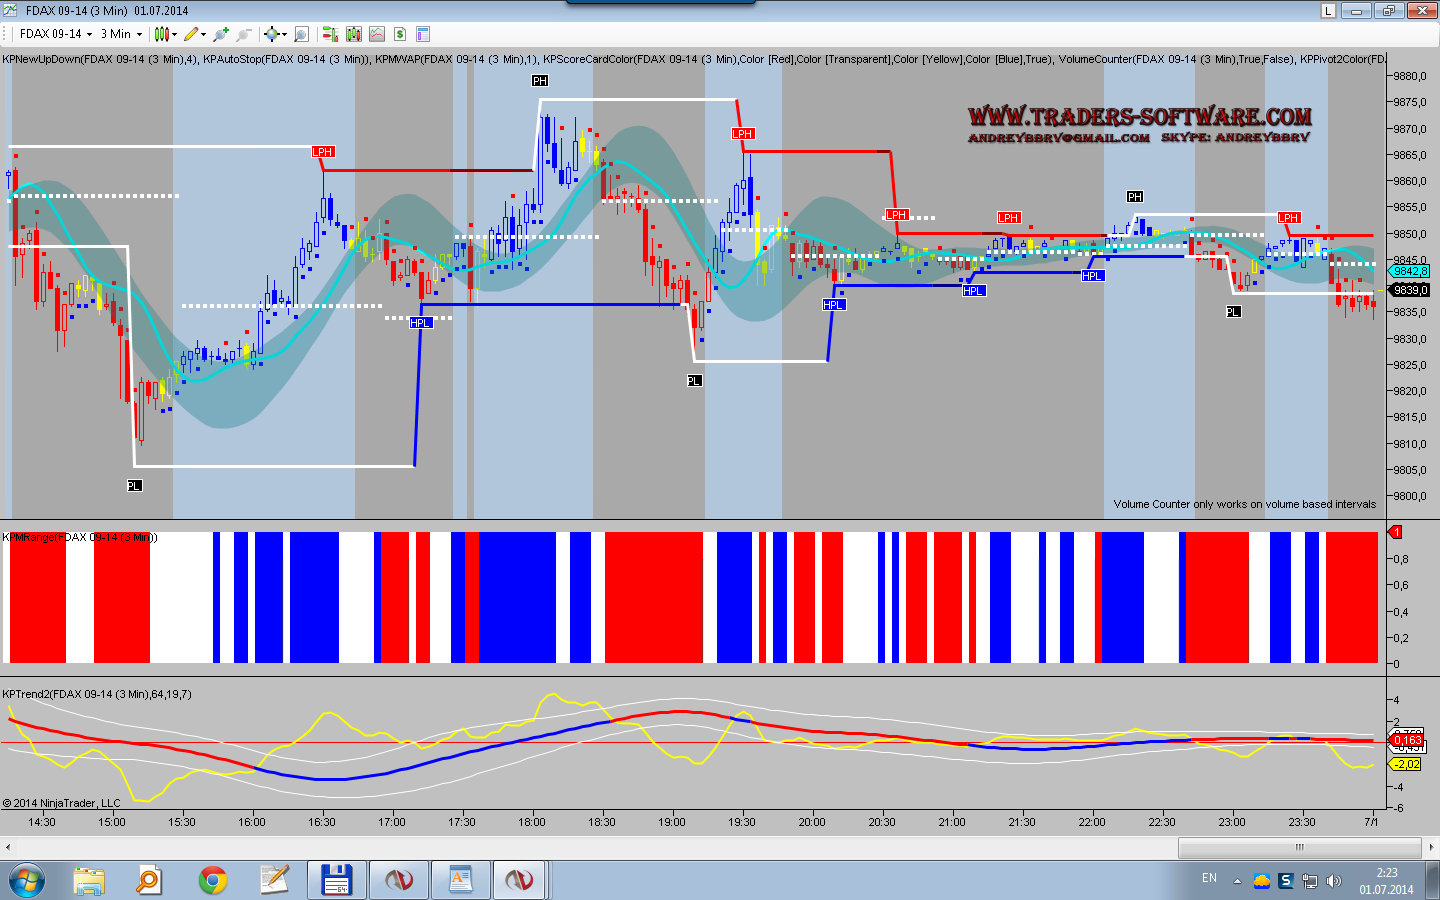
Task: Select the pencil drawing tools icon
Action: pyautogui.click(x=191, y=34)
